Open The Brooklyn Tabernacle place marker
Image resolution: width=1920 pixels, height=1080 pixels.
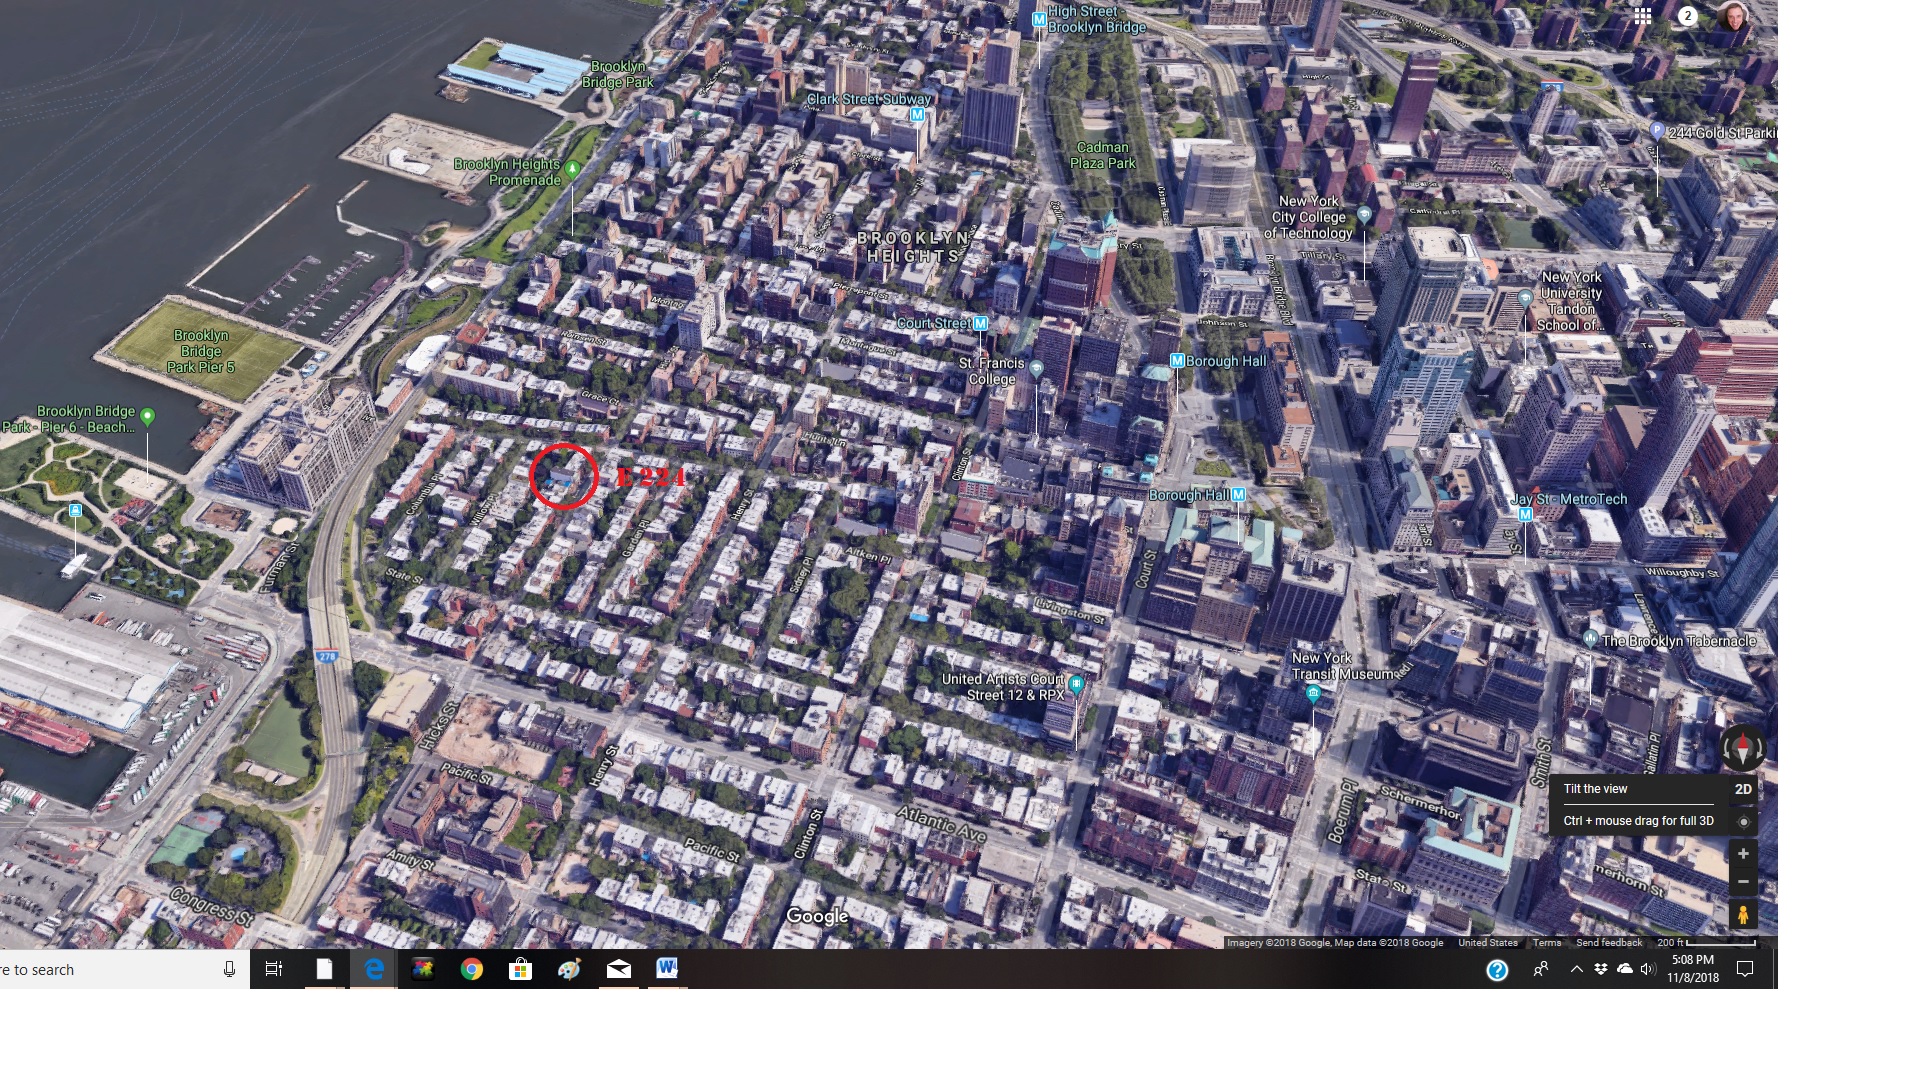pos(1591,638)
